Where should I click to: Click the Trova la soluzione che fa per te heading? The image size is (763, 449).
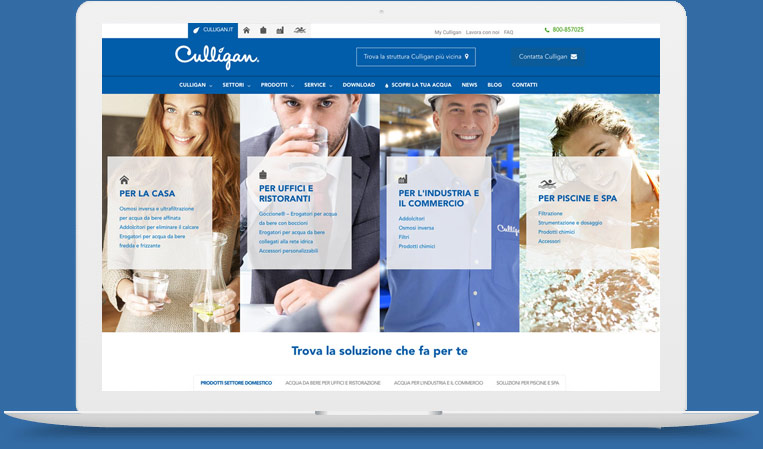pos(380,351)
